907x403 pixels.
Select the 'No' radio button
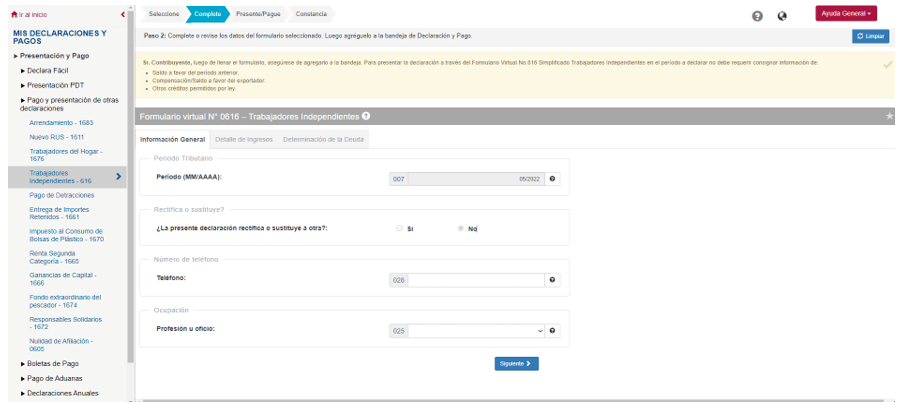(461, 228)
